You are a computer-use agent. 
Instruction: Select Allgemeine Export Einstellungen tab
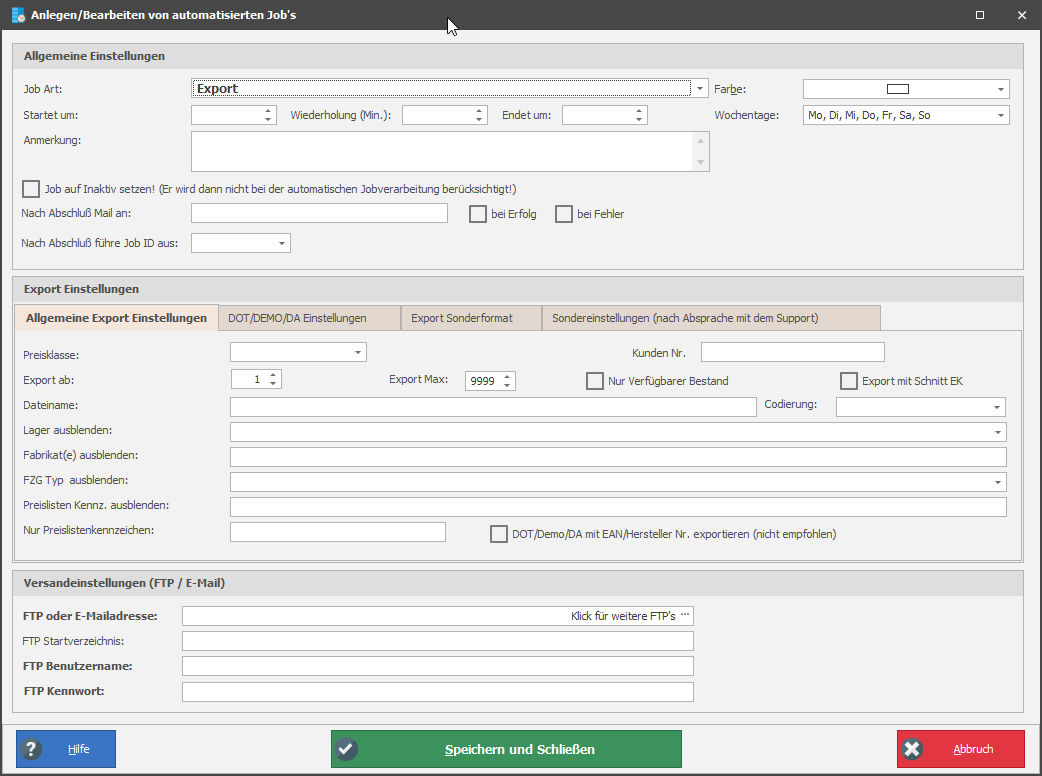point(116,318)
